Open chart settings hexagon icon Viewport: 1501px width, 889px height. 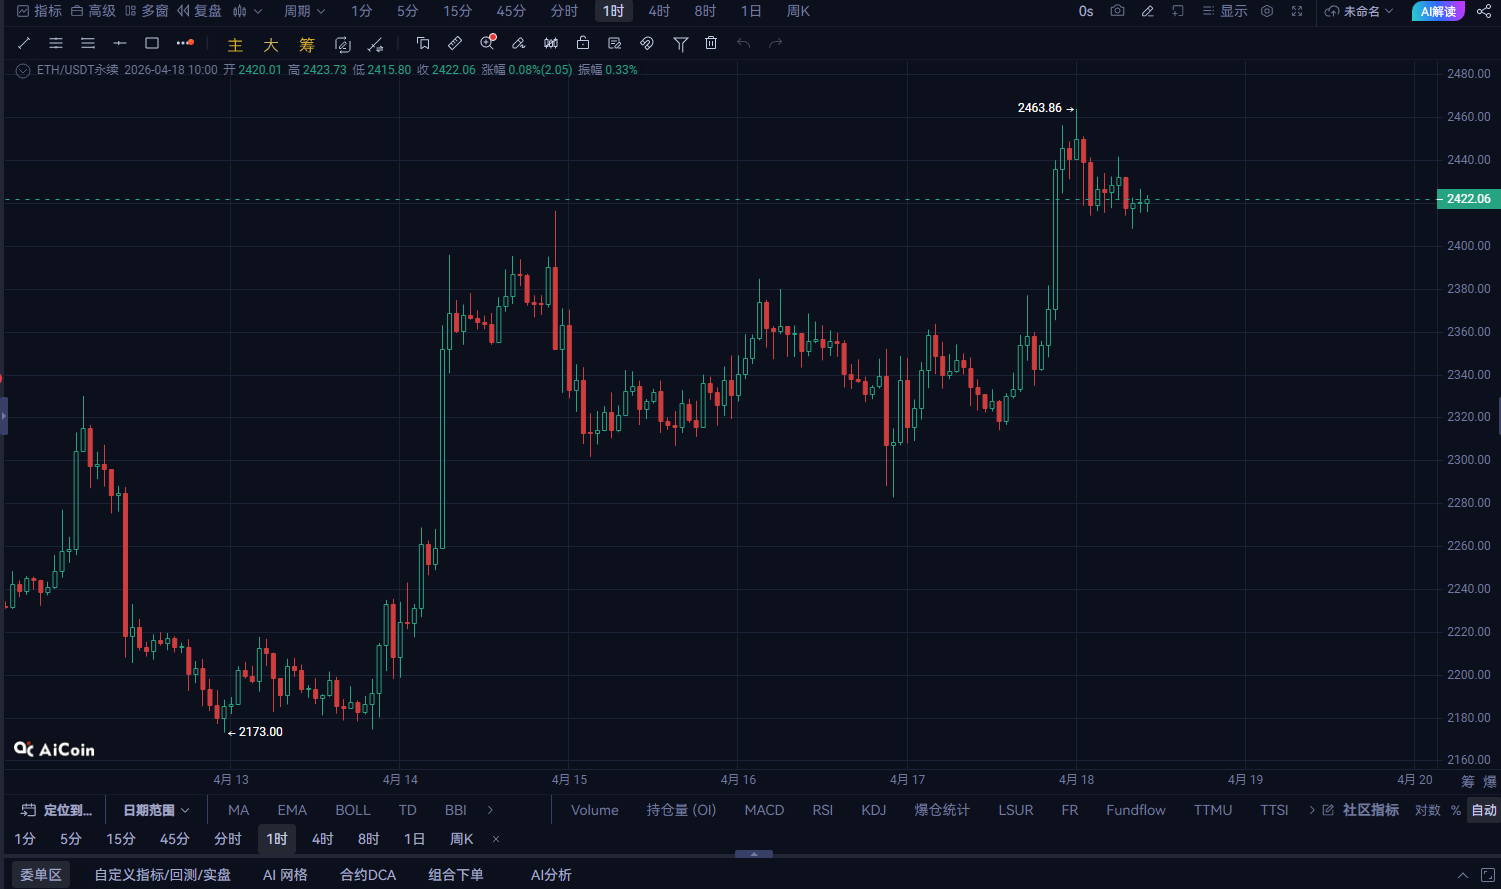pos(1267,11)
